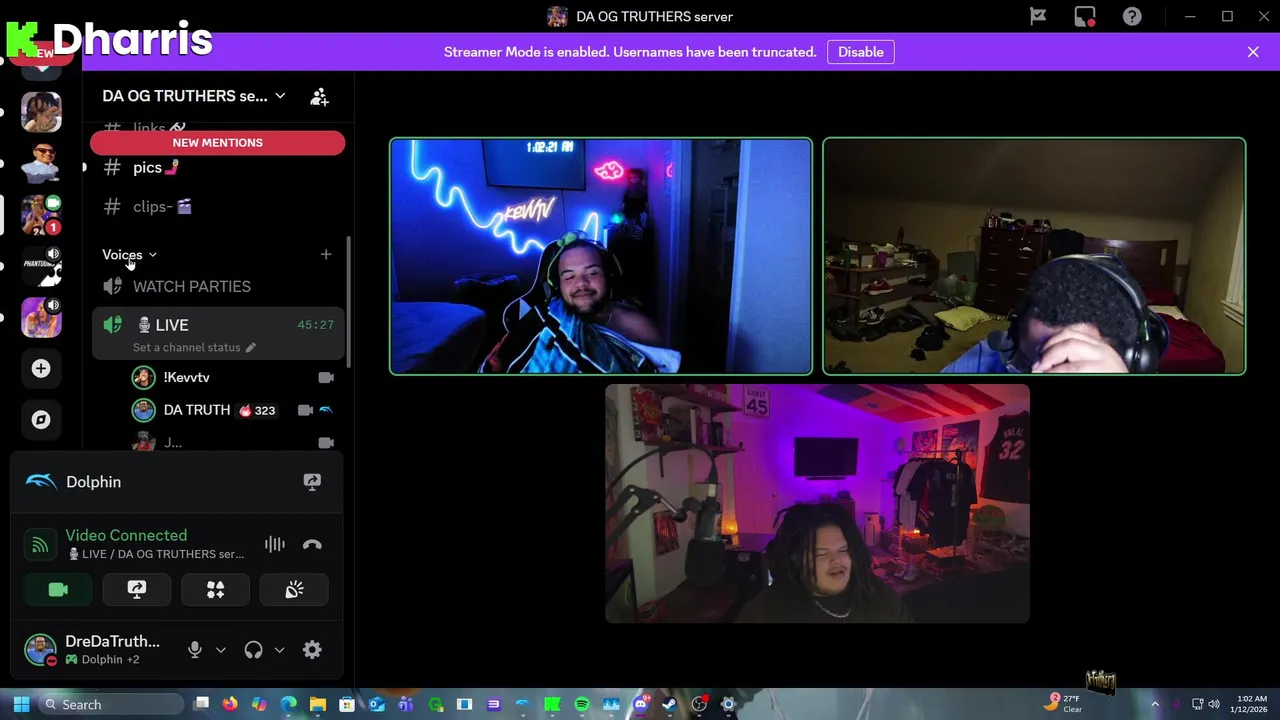The image size is (1280, 720).
Task: Click Set a channel status text
Action: point(186,347)
